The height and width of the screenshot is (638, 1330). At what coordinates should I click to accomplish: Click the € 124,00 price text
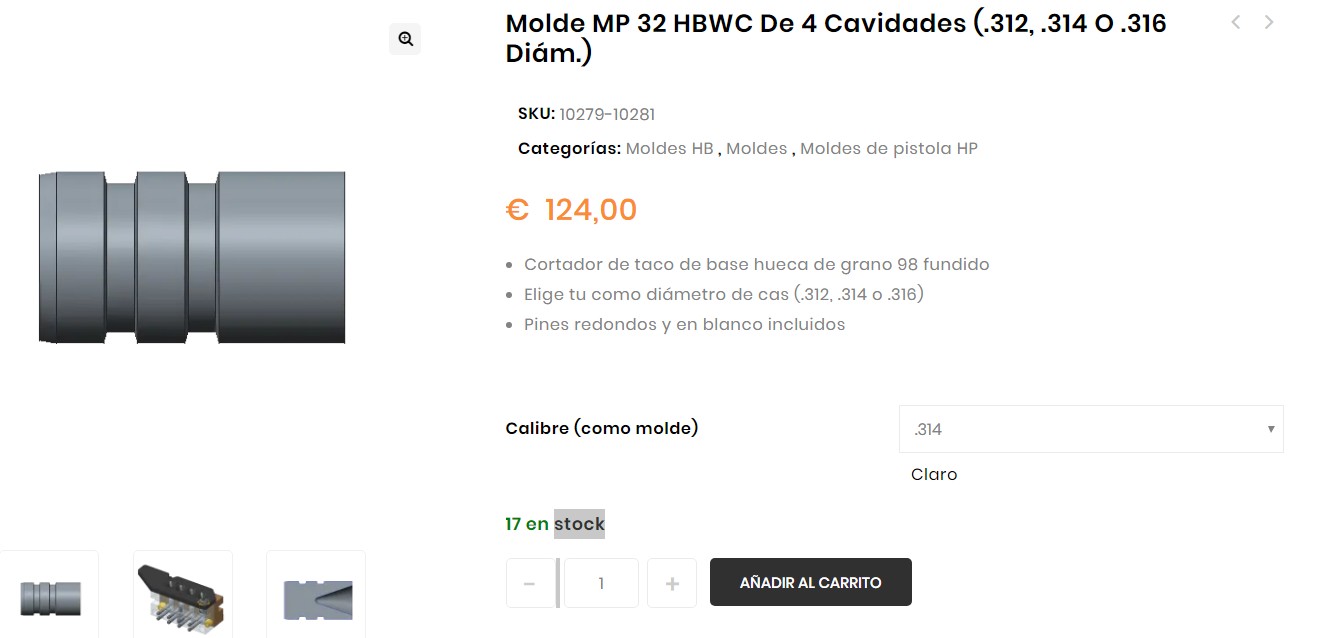[x=571, y=210]
